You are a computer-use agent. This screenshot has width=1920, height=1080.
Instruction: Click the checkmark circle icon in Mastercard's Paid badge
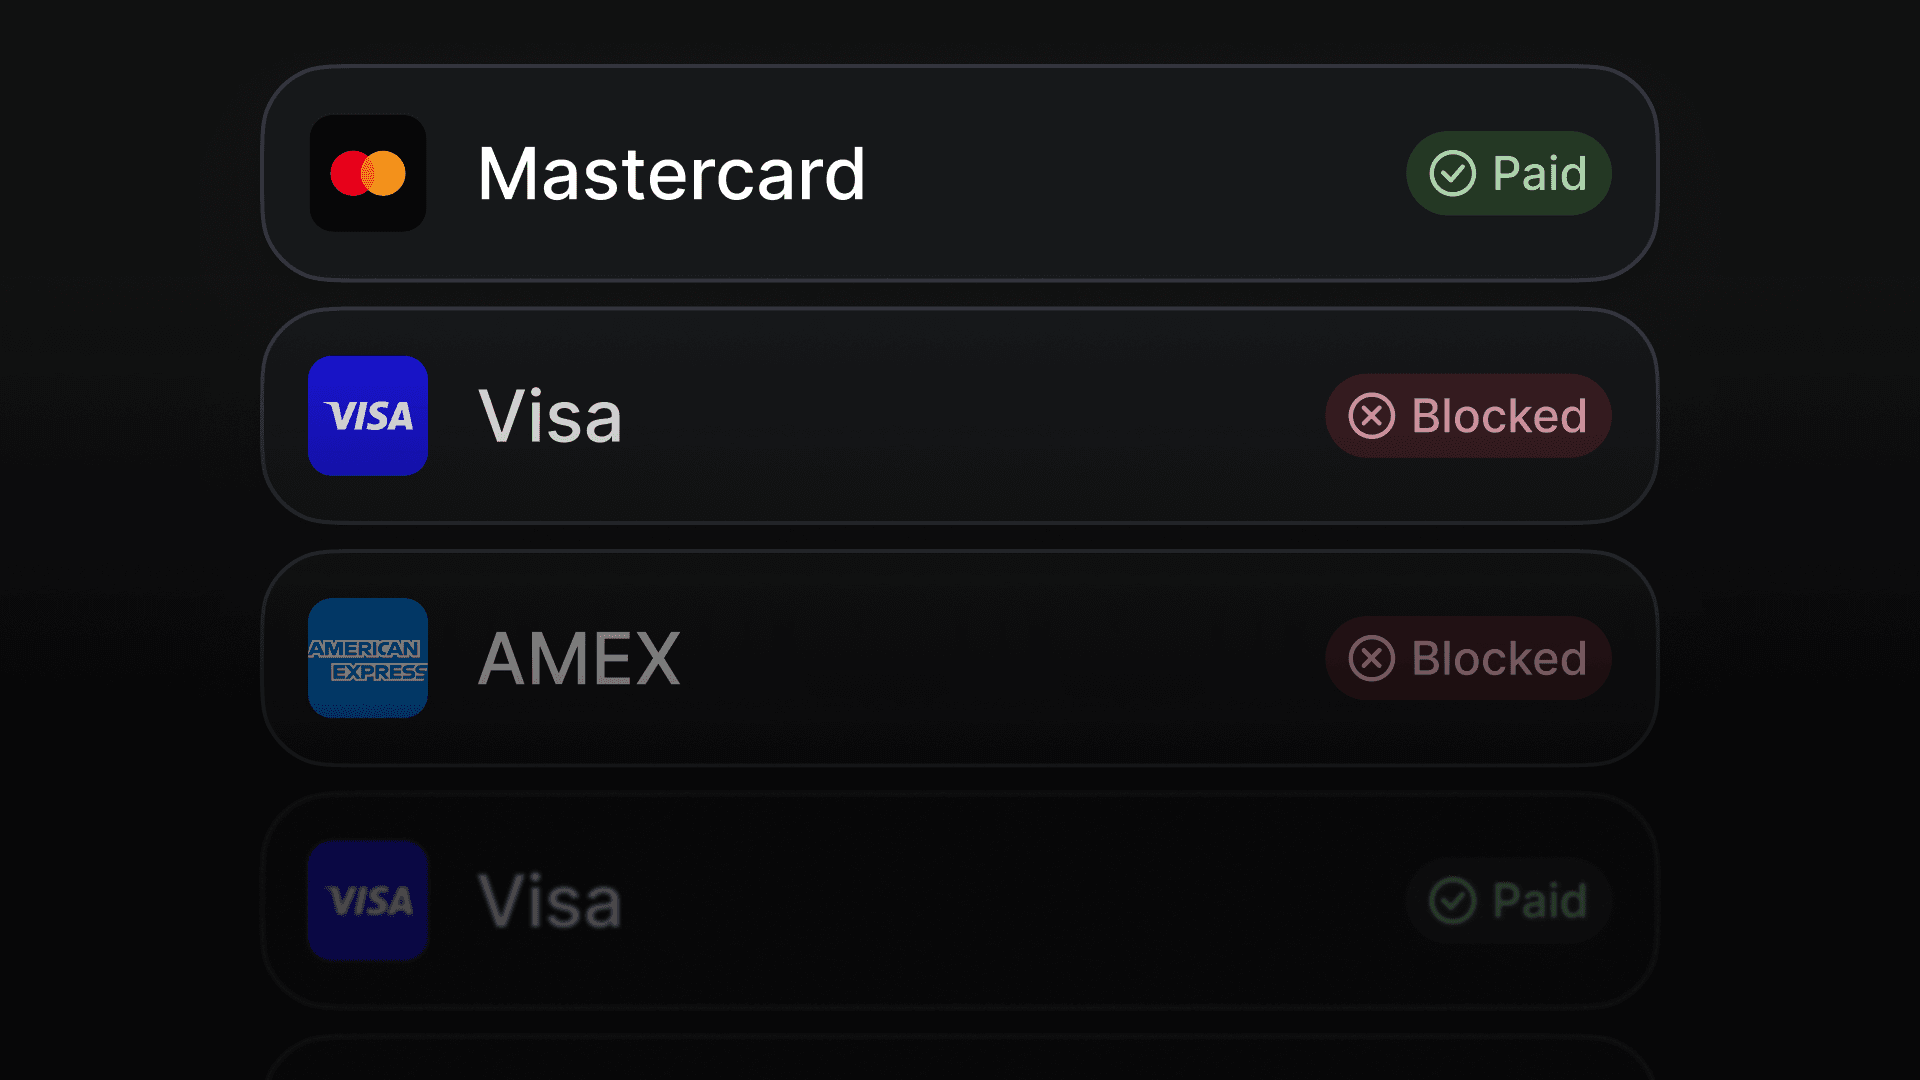(1452, 173)
